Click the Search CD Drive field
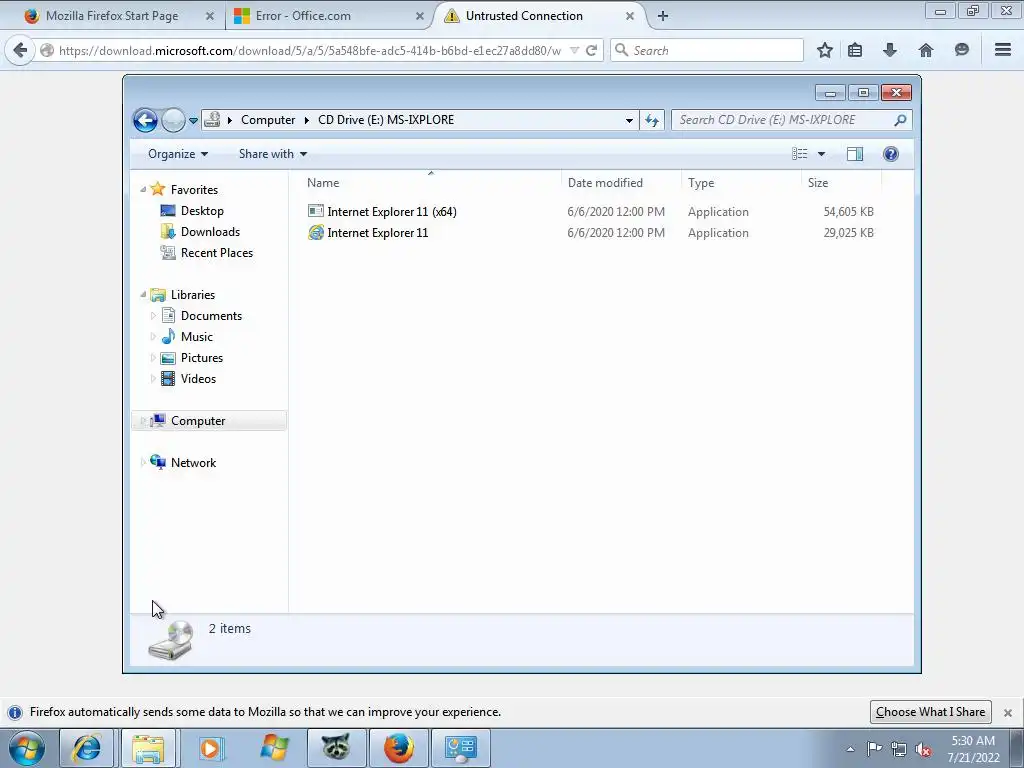Image resolution: width=1024 pixels, height=768 pixels. [x=784, y=120]
